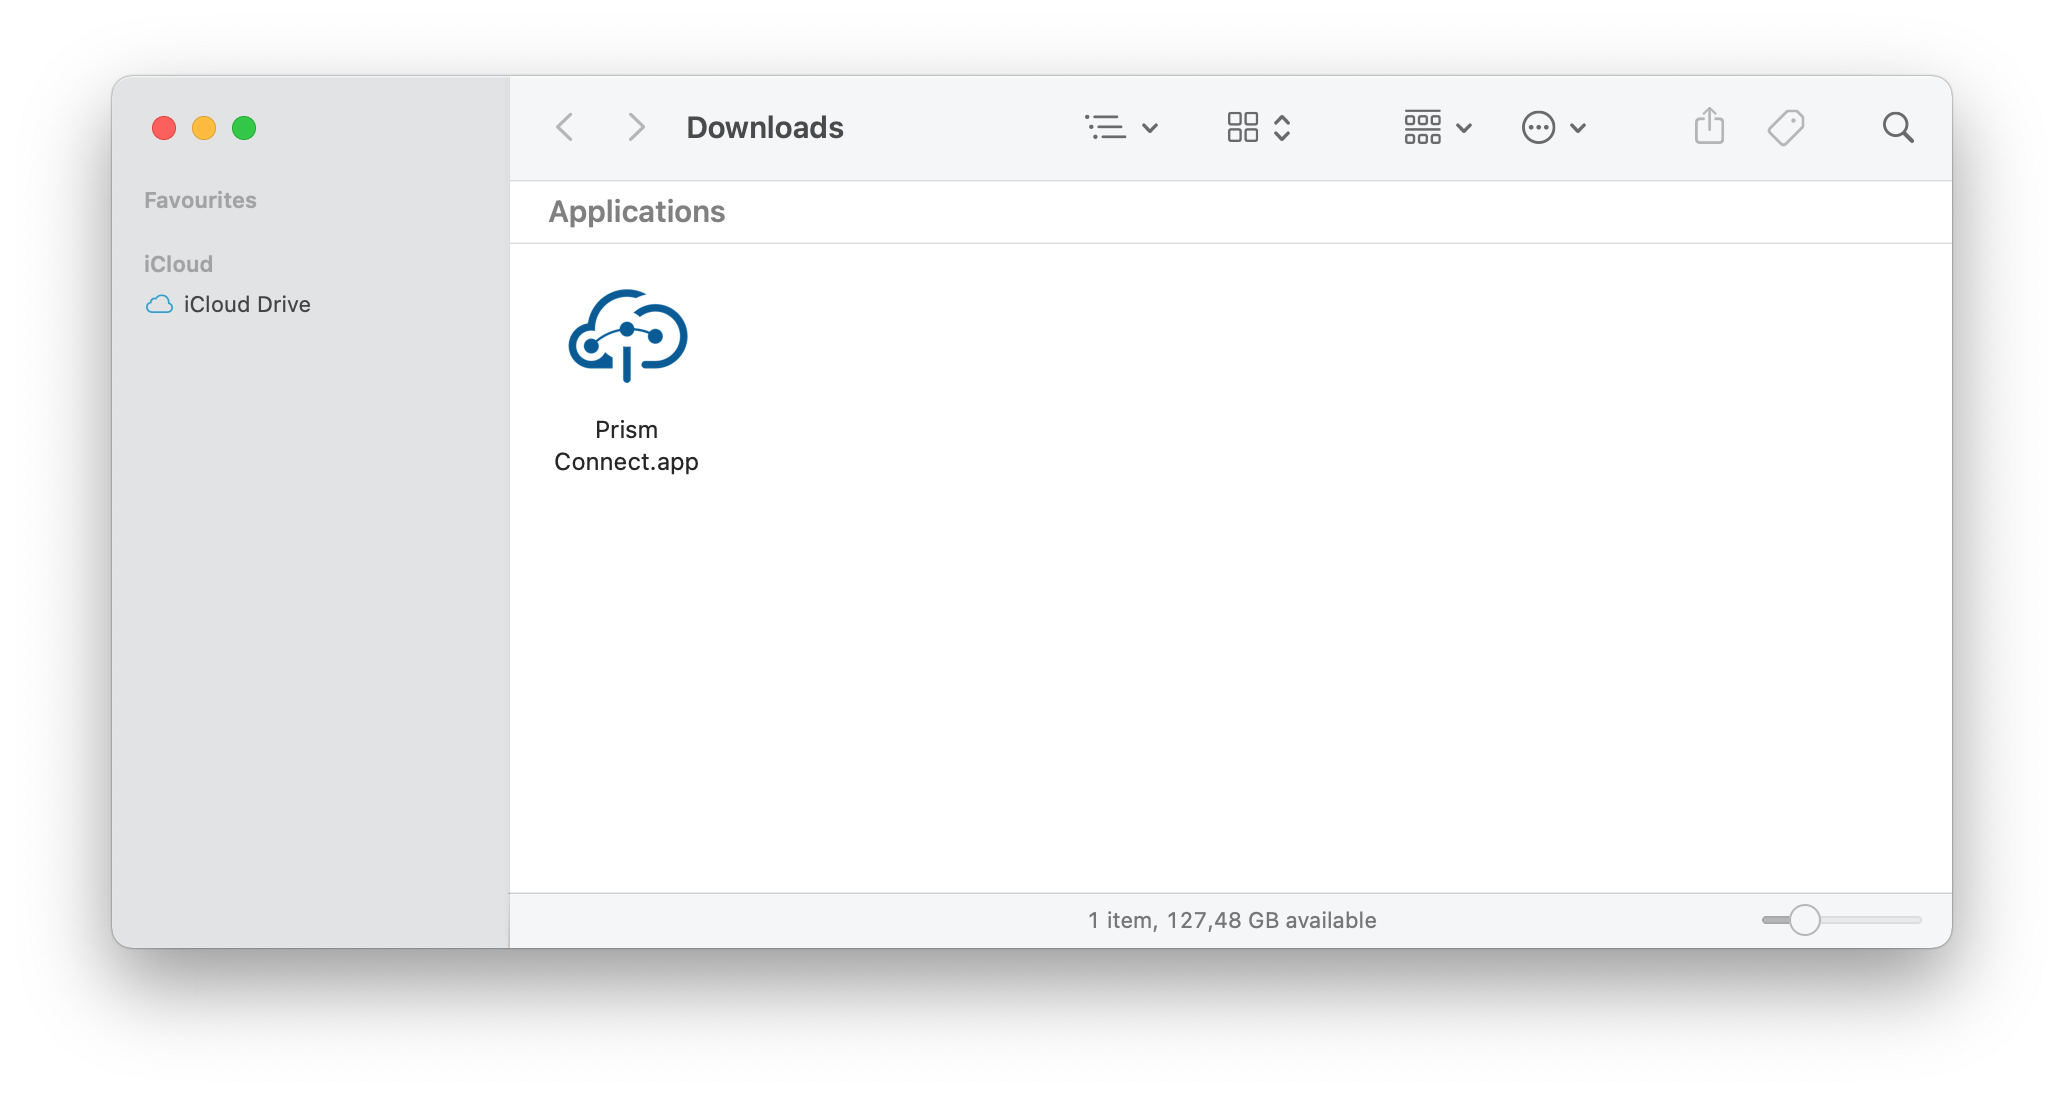Screen dimensions: 2064x1096
Task: Click the Tags toolbar icon
Action: point(1786,128)
